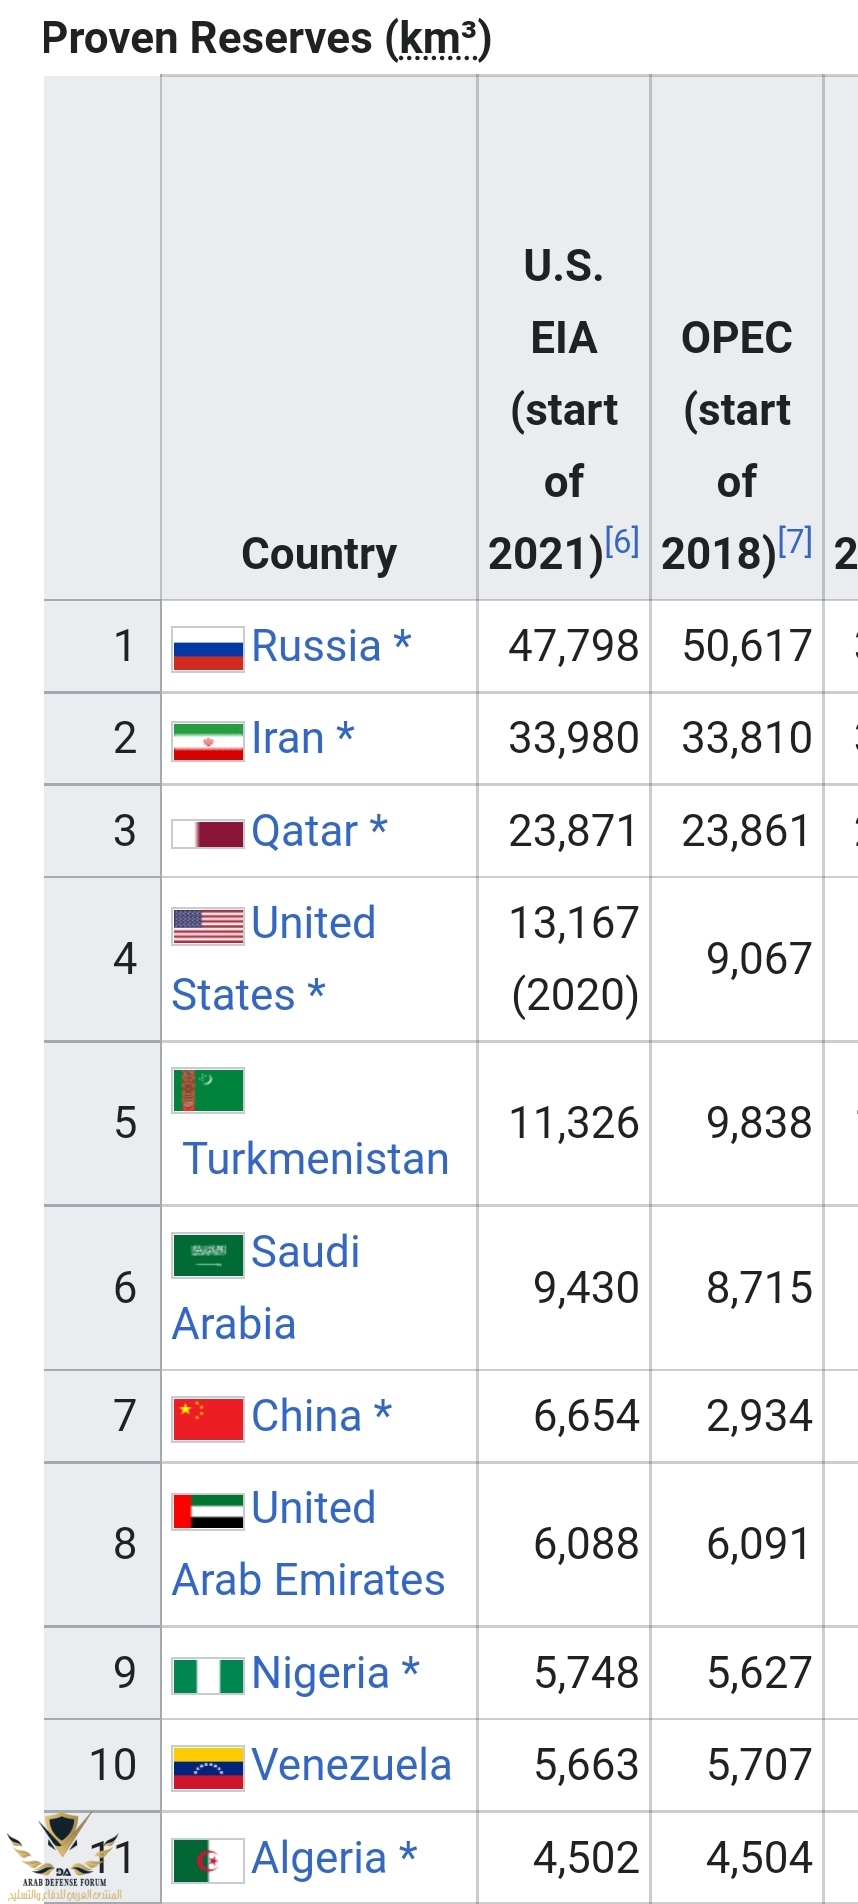Screen dimensions: 858x1904
Task: Click the Qatar flag icon
Action: click(x=208, y=833)
